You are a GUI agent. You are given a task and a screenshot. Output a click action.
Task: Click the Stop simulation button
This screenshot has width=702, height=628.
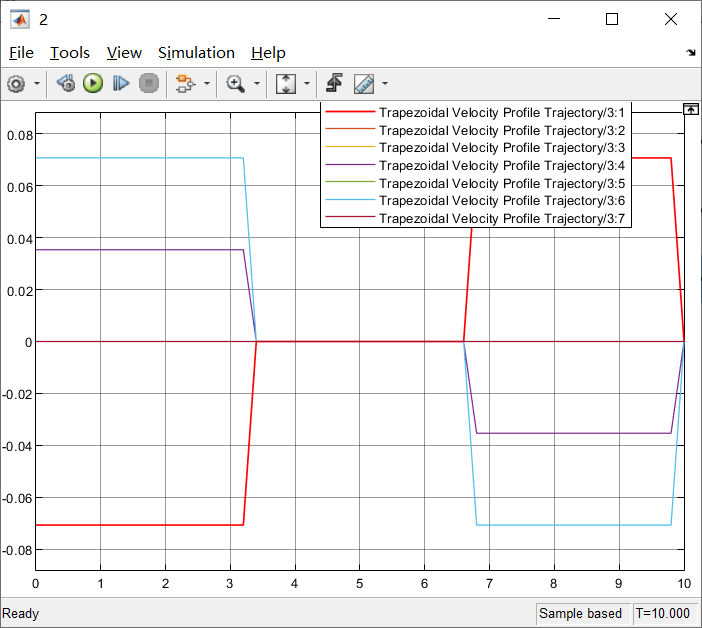[x=149, y=84]
